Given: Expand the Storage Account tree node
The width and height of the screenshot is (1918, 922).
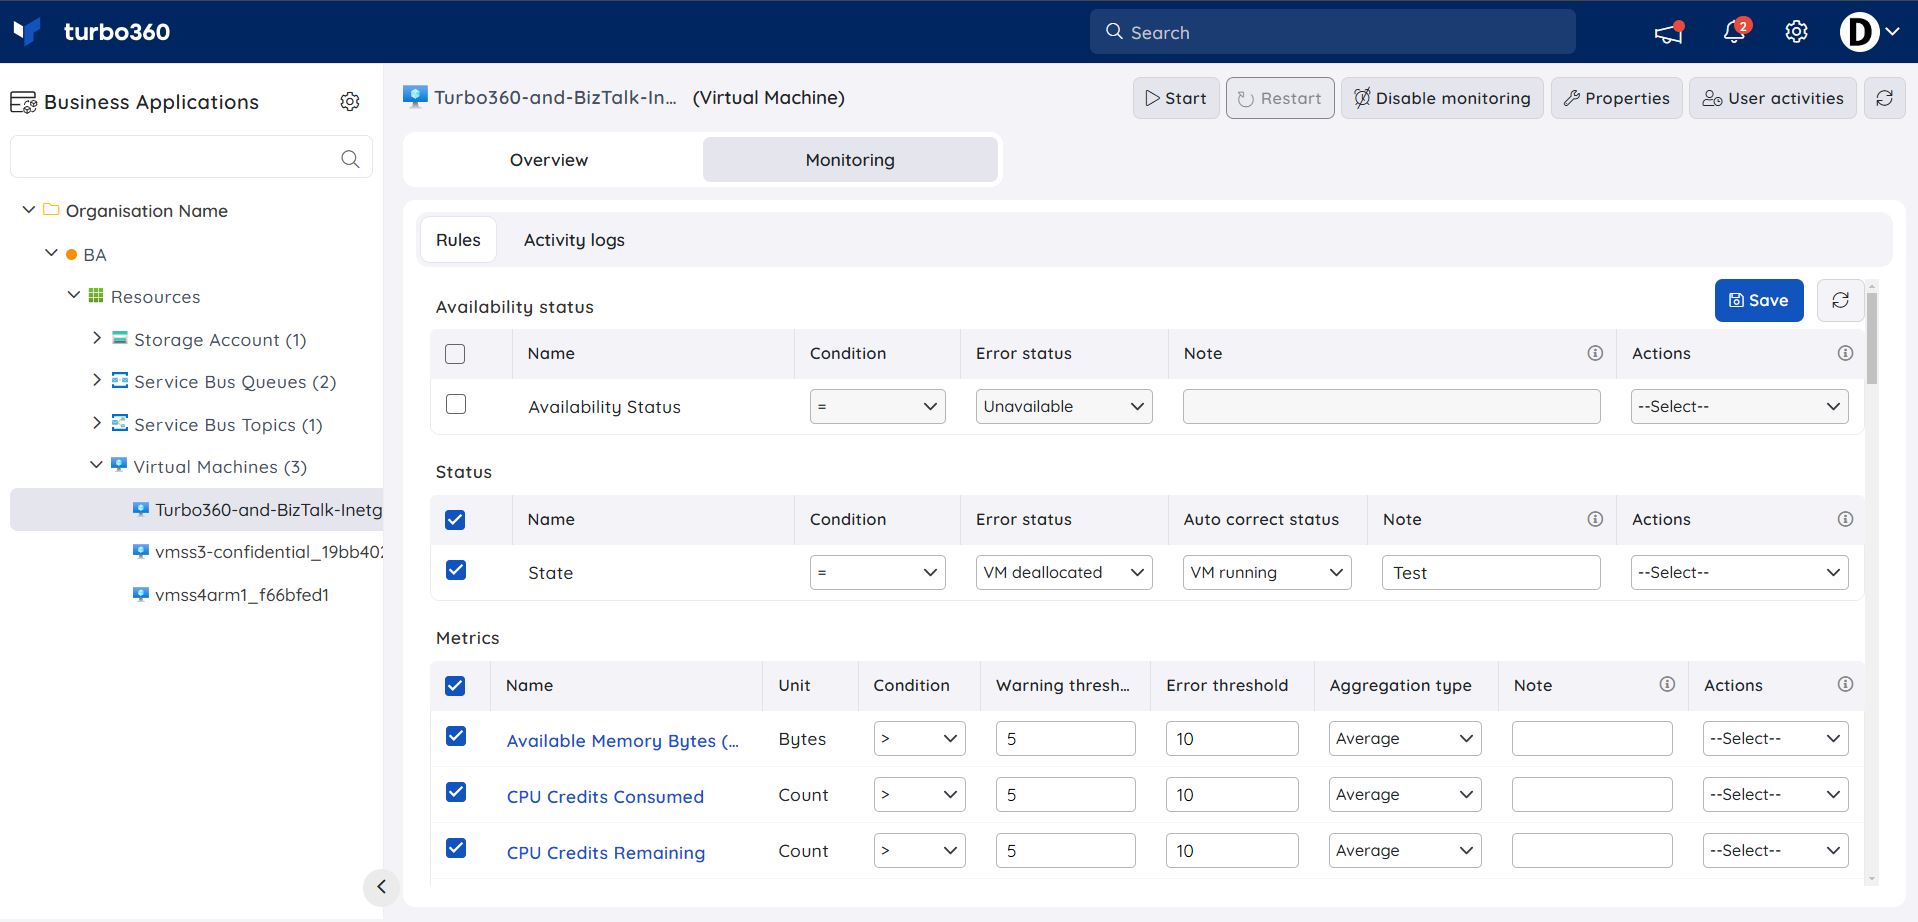Looking at the screenshot, I should point(97,338).
